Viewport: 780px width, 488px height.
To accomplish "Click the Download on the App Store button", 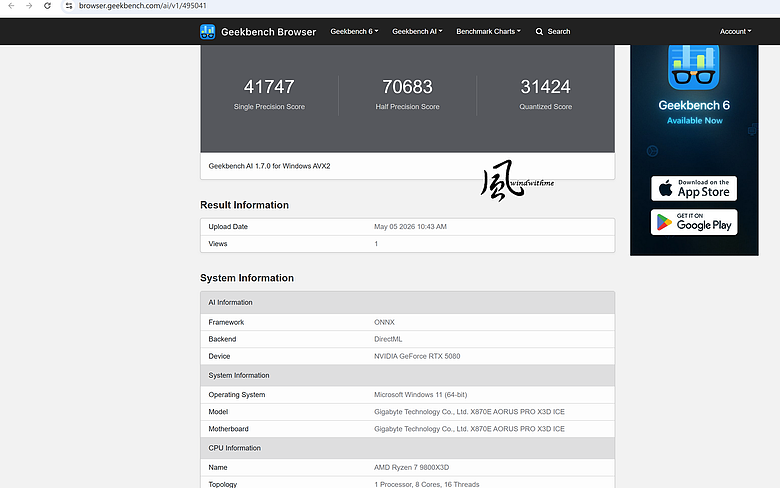I will tap(694, 189).
